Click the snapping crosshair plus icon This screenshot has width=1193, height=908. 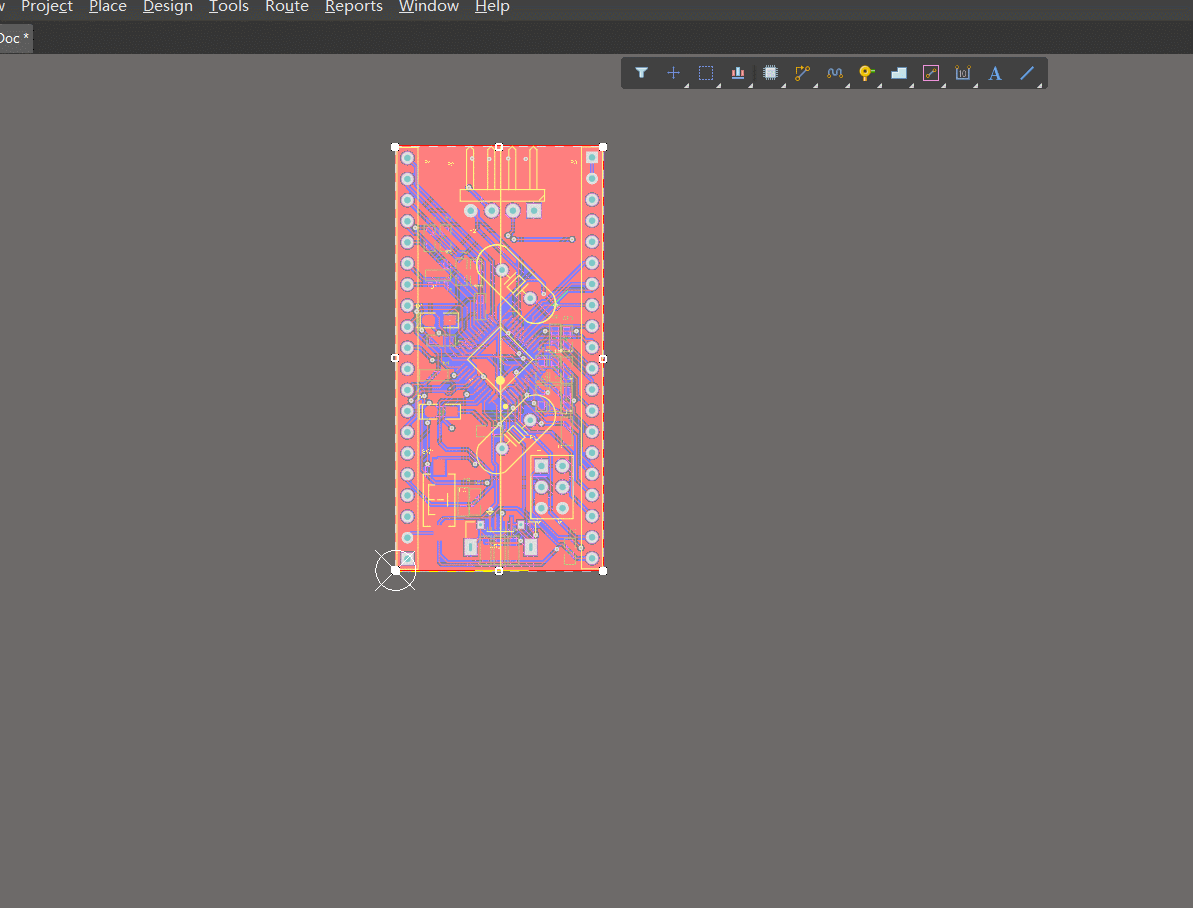point(674,73)
